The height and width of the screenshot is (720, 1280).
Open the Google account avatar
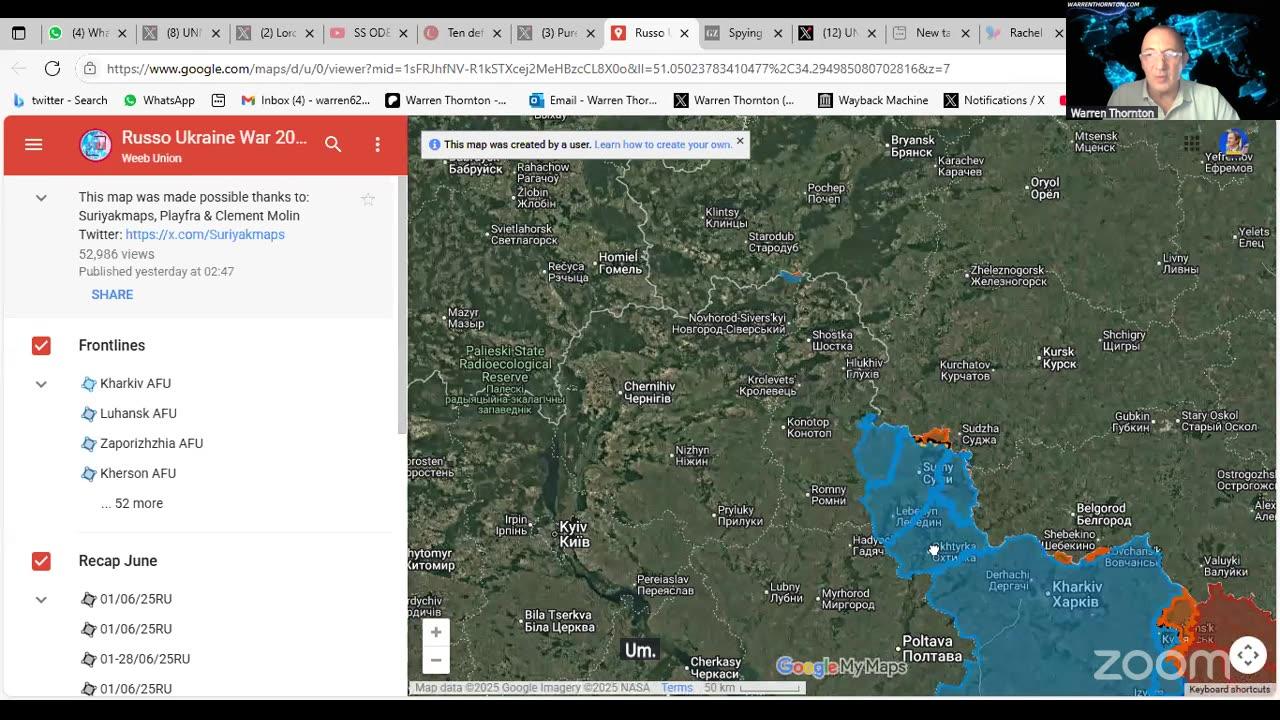click(x=1233, y=144)
